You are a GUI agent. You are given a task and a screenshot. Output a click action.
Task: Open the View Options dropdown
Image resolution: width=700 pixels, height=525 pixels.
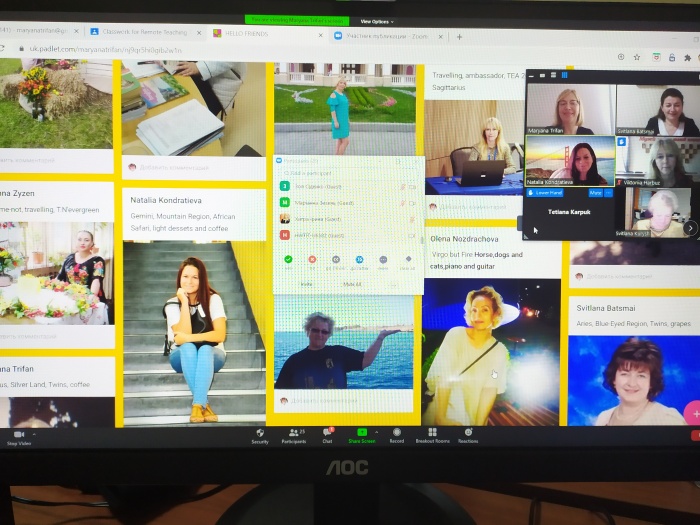point(376,21)
